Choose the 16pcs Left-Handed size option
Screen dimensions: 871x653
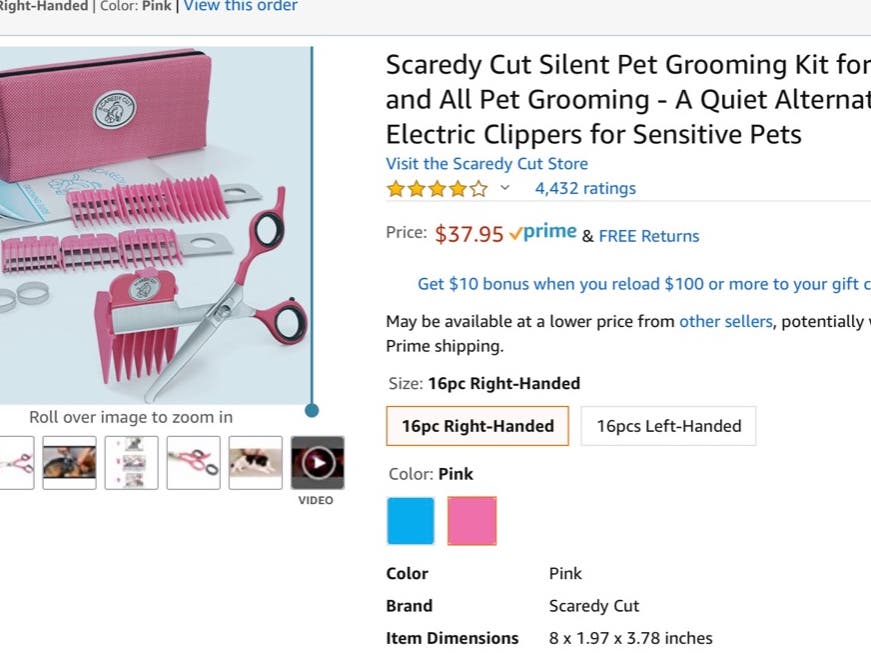[668, 426]
